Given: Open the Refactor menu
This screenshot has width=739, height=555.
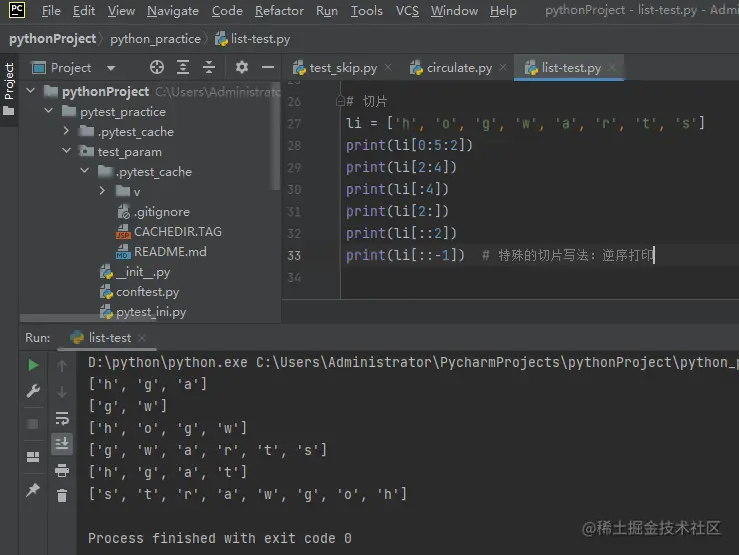Looking at the screenshot, I should (x=279, y=10).
